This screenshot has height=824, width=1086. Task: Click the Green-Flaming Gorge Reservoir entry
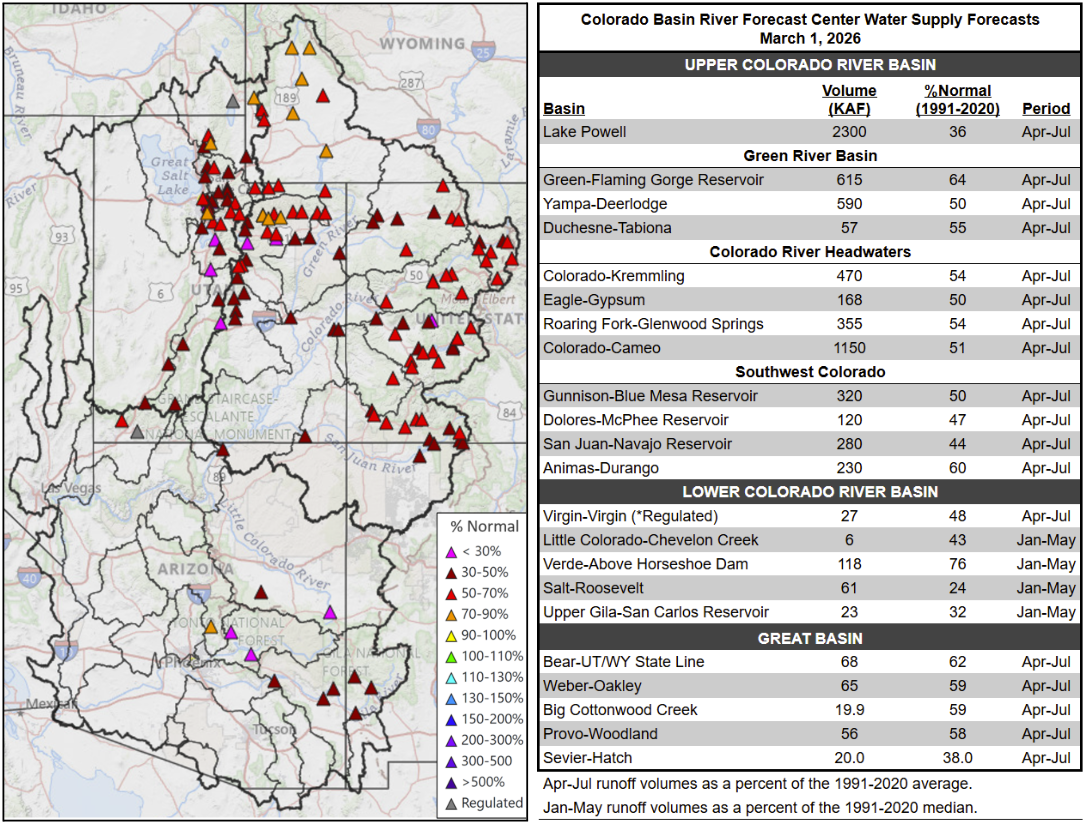click(x=653, y=180)
